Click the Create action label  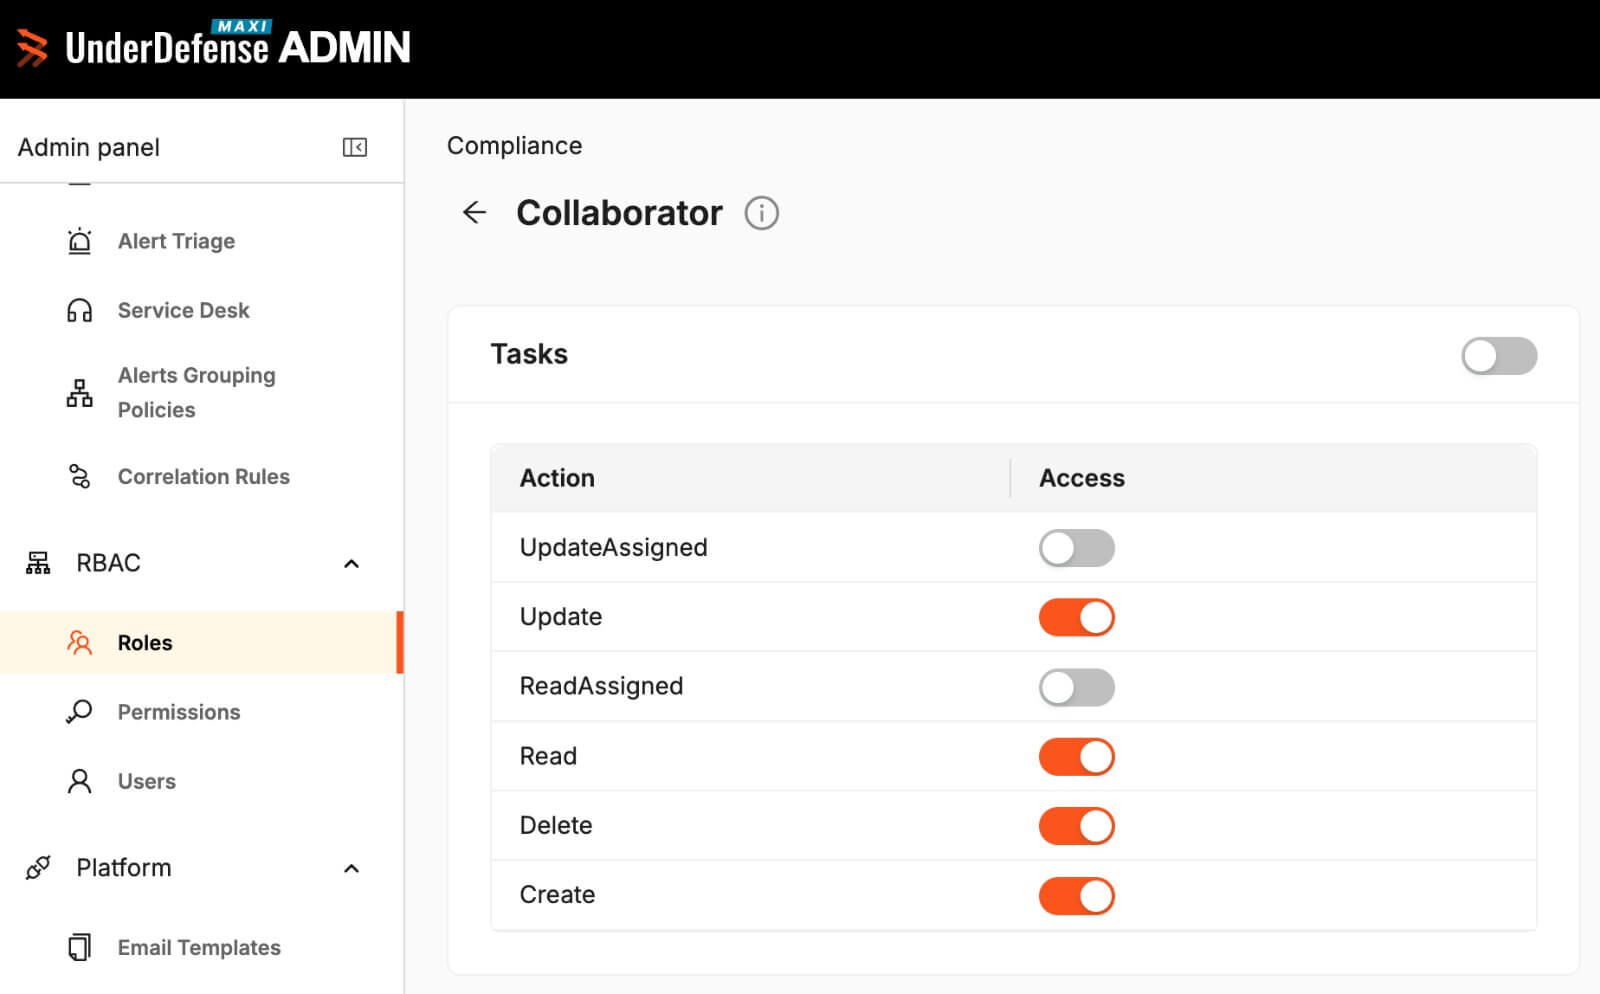[557, 895]
